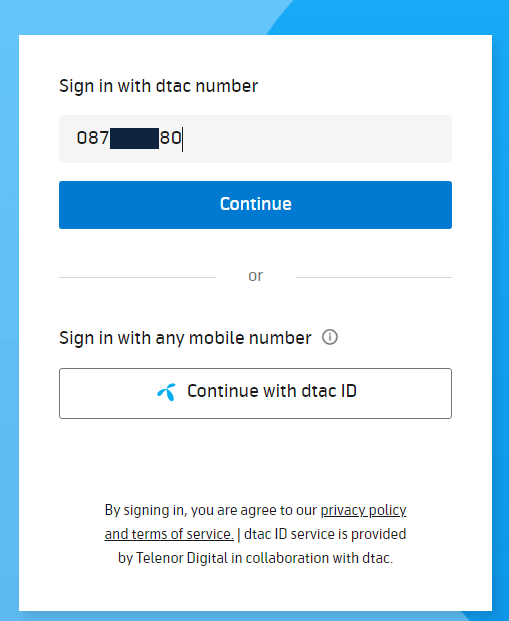Focus the dtac number input field
The width and height of the screenshot is (509, 621).
point(255,139)
